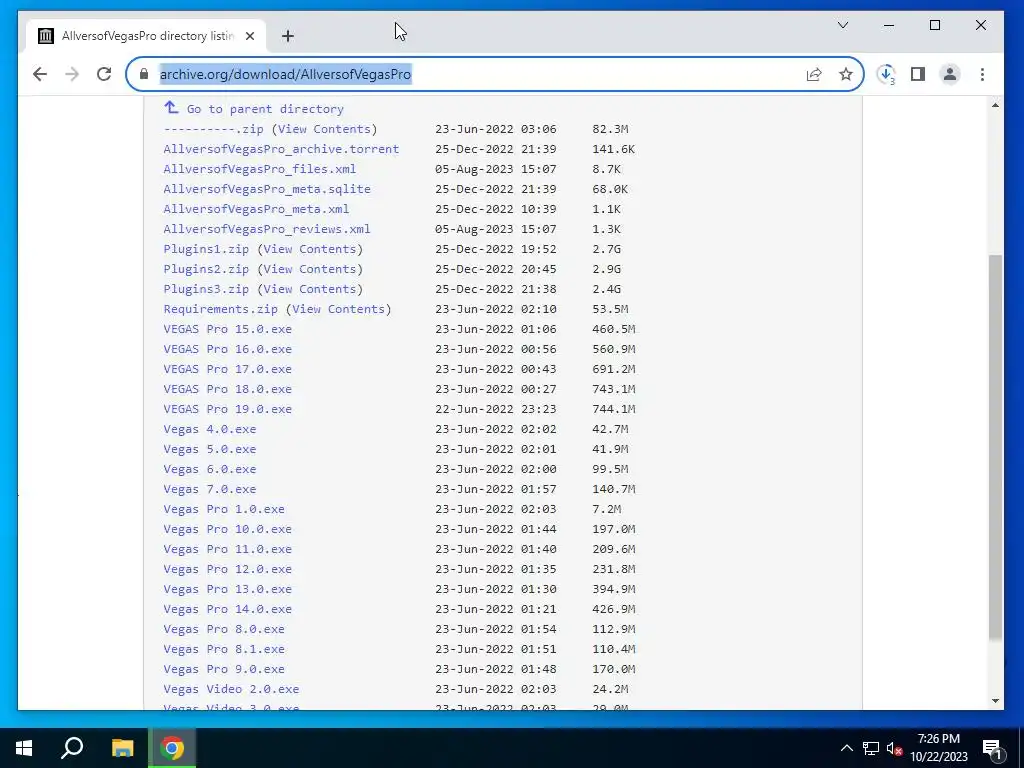
Task: Open the muted volume tray icon
Action: (894, 748)
